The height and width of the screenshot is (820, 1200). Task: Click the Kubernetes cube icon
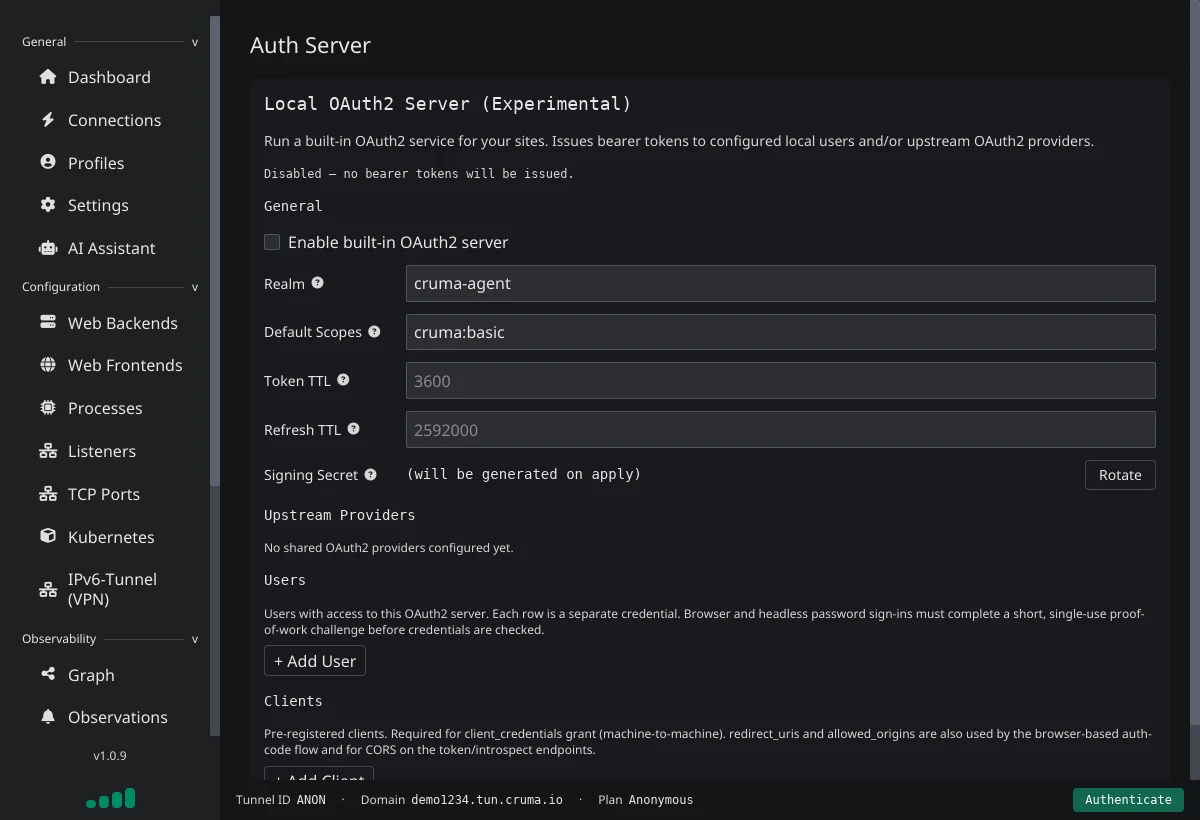point(48,536)
